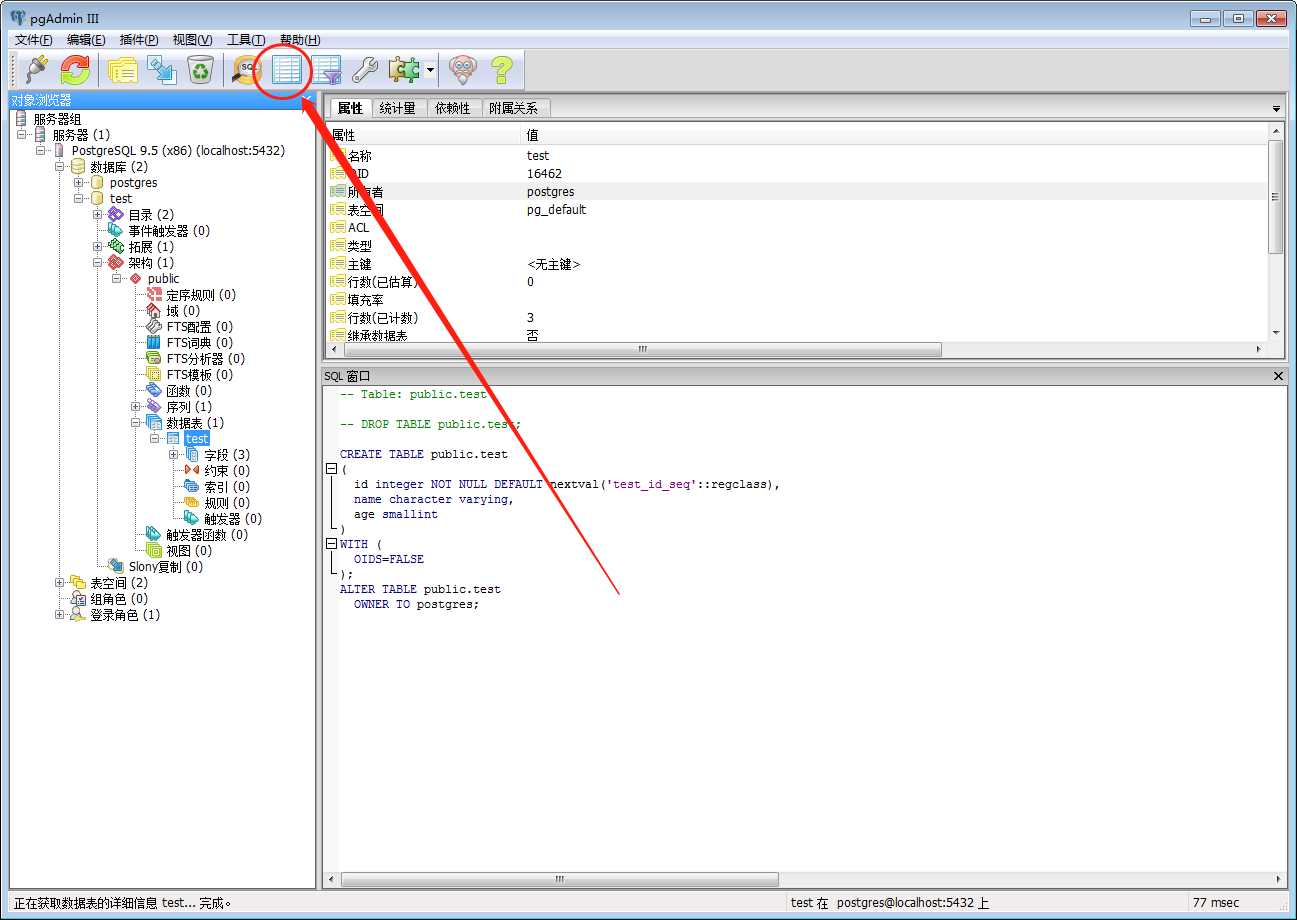Collapse the 架构 (1) node
The height and width of the screenshot is (920, 1297).
98,263
